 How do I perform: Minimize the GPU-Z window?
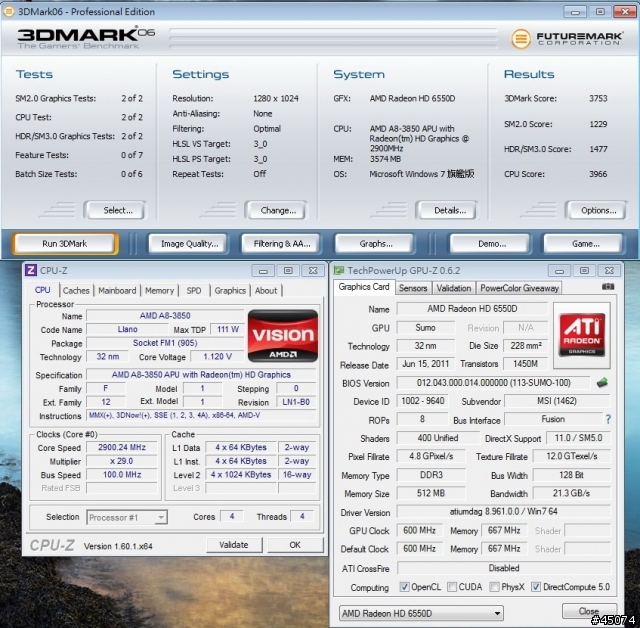tap(559, 271)
